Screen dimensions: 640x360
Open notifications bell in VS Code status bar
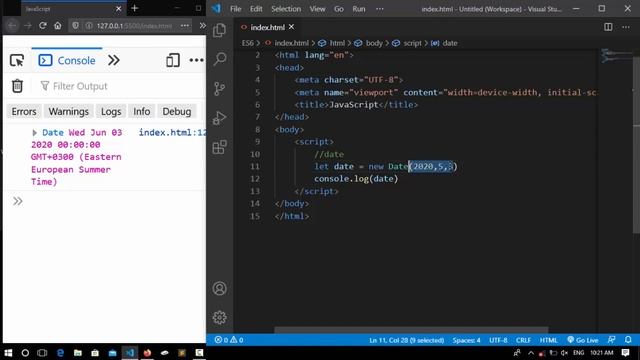click(628, 340)
